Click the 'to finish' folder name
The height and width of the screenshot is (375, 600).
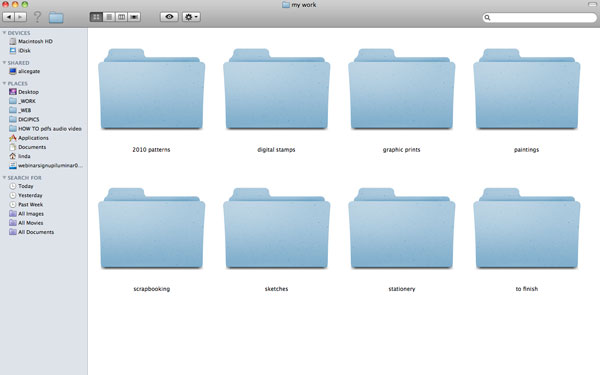click(527, 289)
